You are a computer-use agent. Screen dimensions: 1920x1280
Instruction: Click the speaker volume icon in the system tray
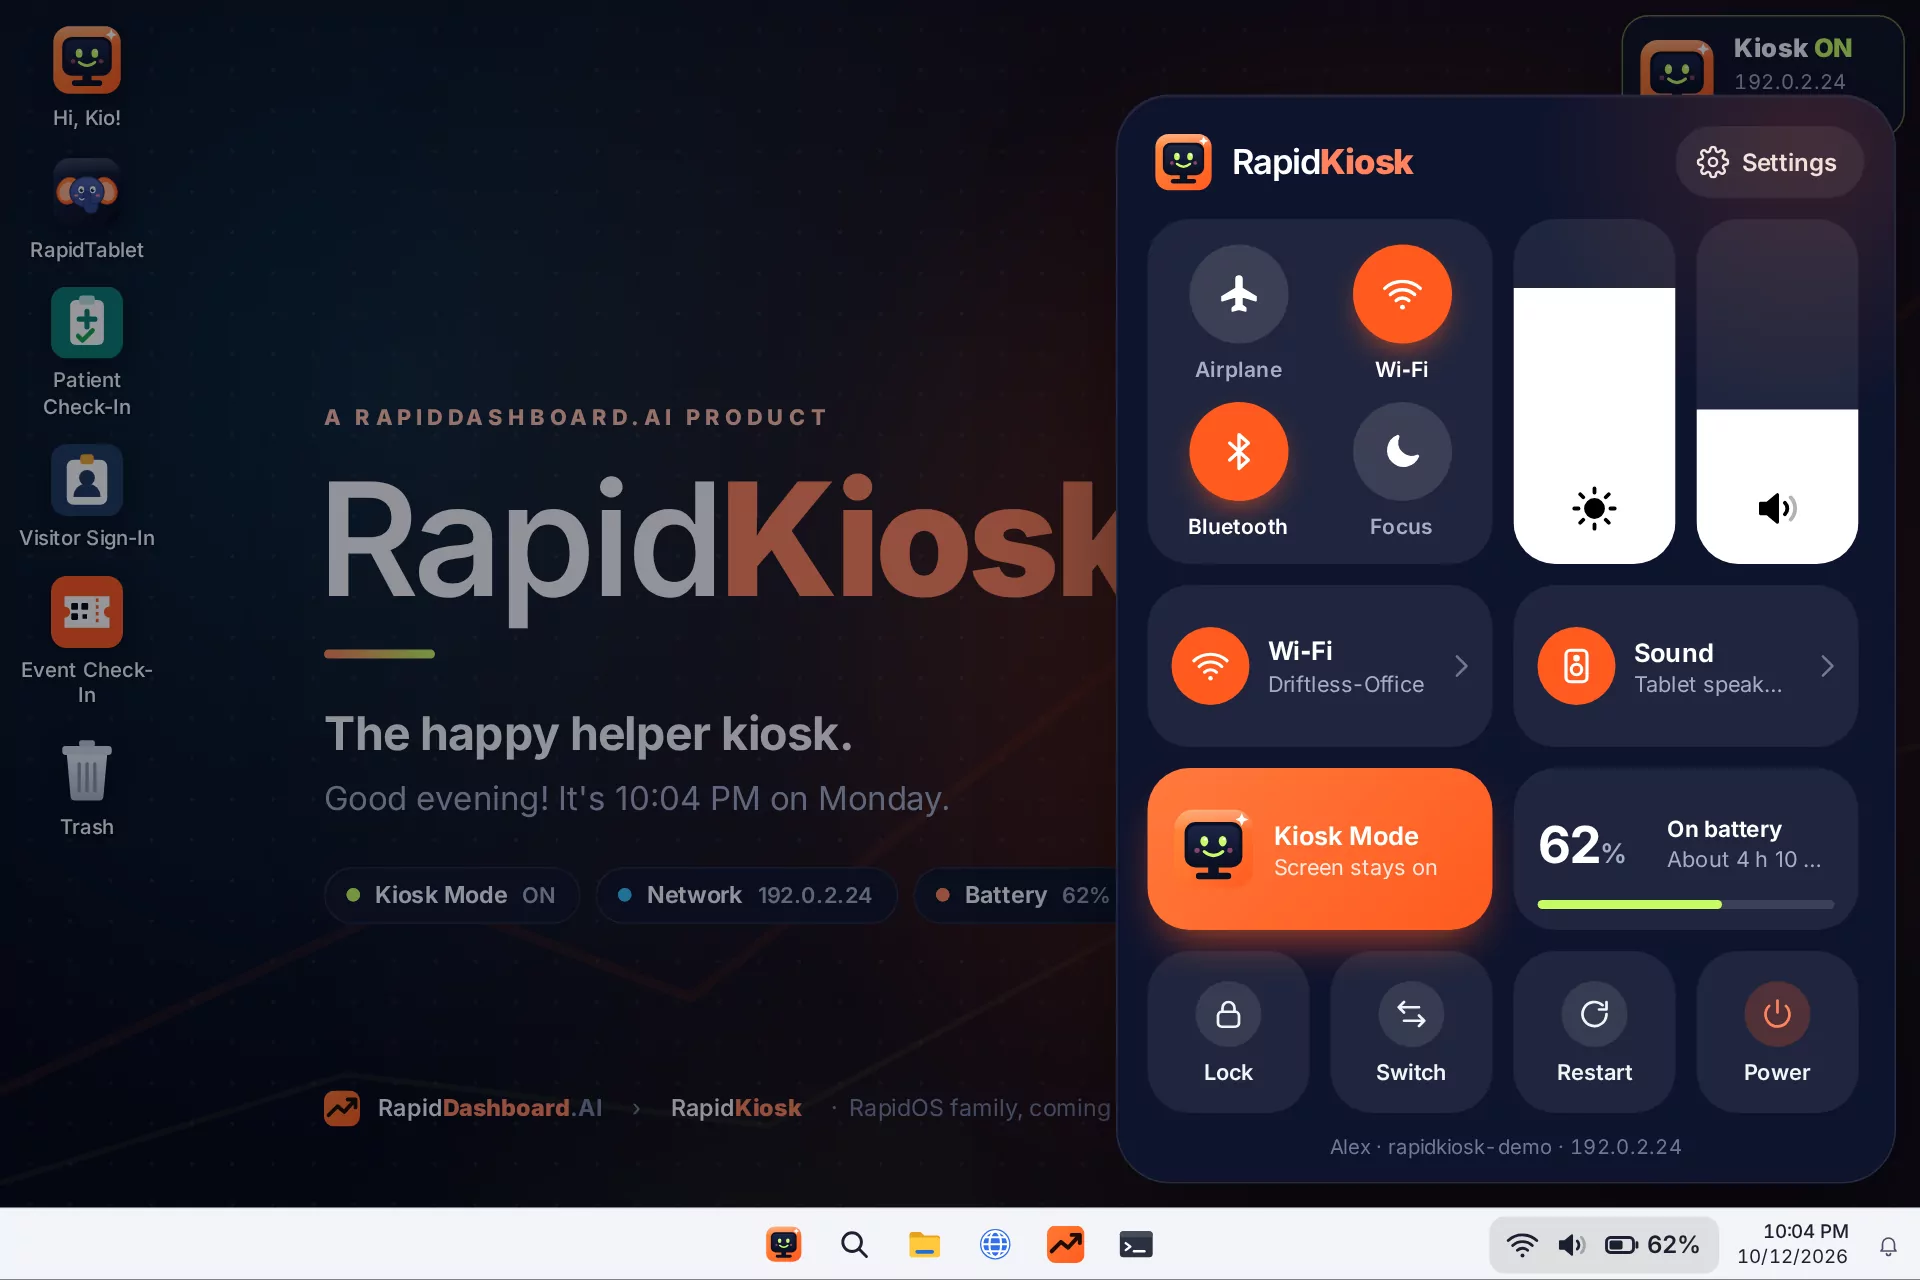(1571, 1245)
